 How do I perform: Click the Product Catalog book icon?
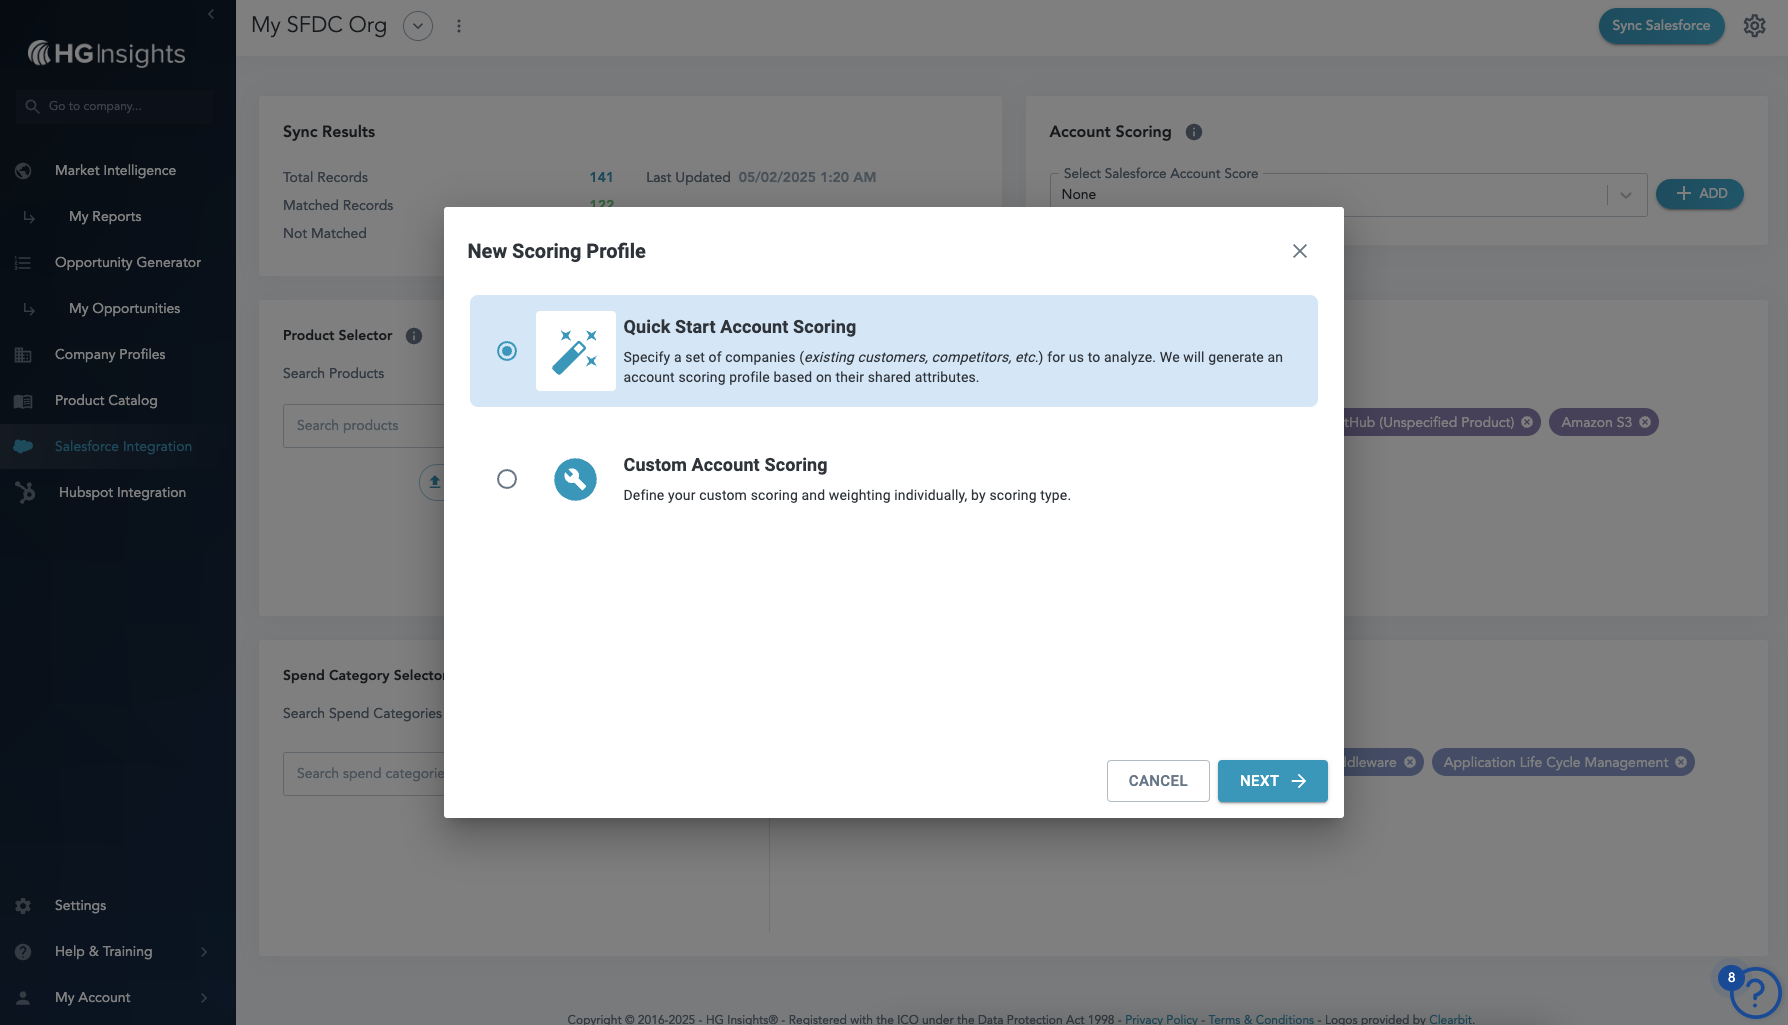23,401
